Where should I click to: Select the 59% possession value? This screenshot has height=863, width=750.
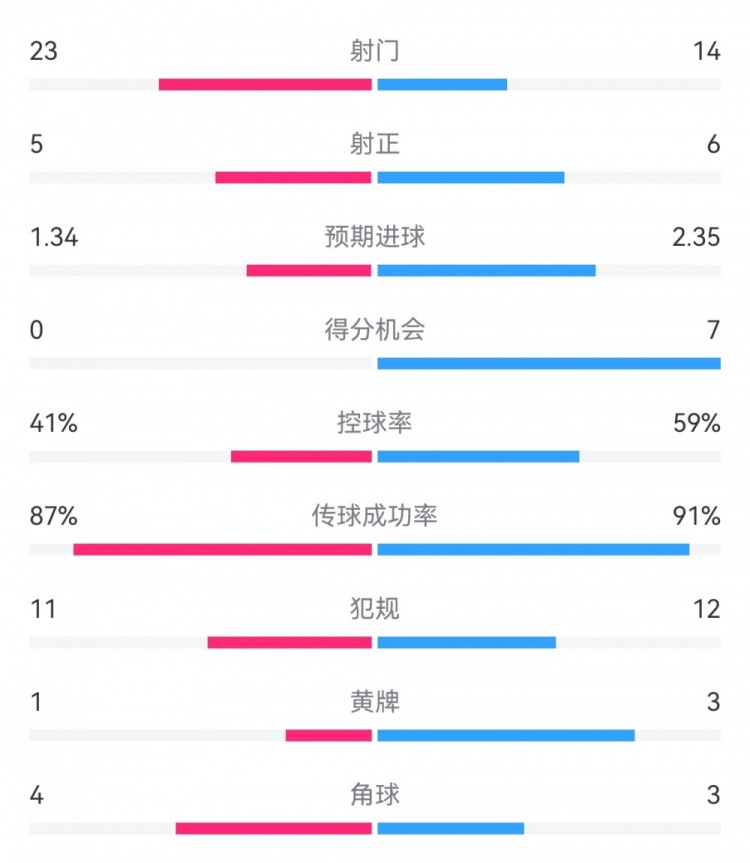697,423
